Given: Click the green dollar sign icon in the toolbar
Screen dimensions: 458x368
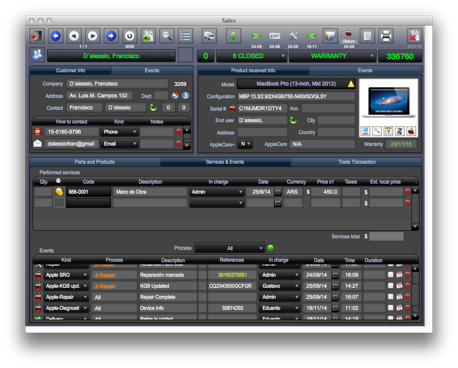Looking at the screenshot, I should 233,36.
